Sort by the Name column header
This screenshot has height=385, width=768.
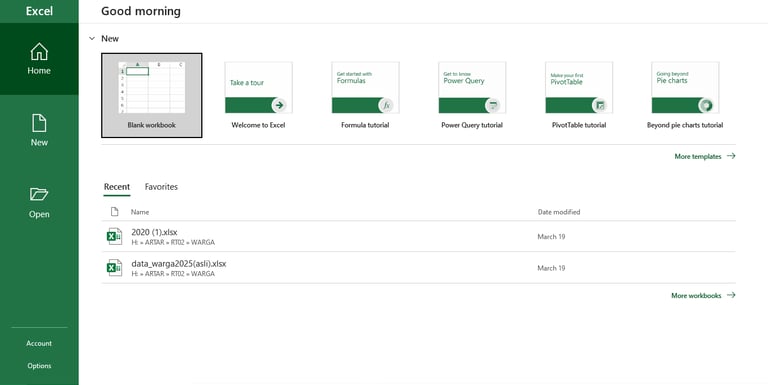point(140,212)
